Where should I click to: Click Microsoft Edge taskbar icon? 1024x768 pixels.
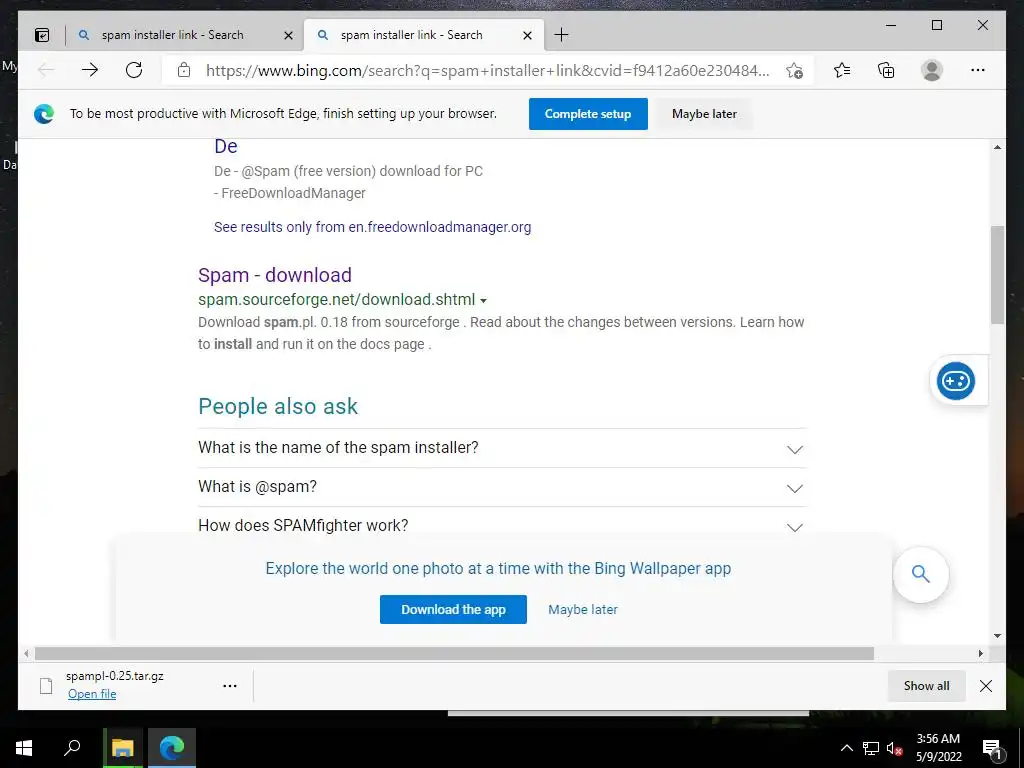(x=172, y=748)
